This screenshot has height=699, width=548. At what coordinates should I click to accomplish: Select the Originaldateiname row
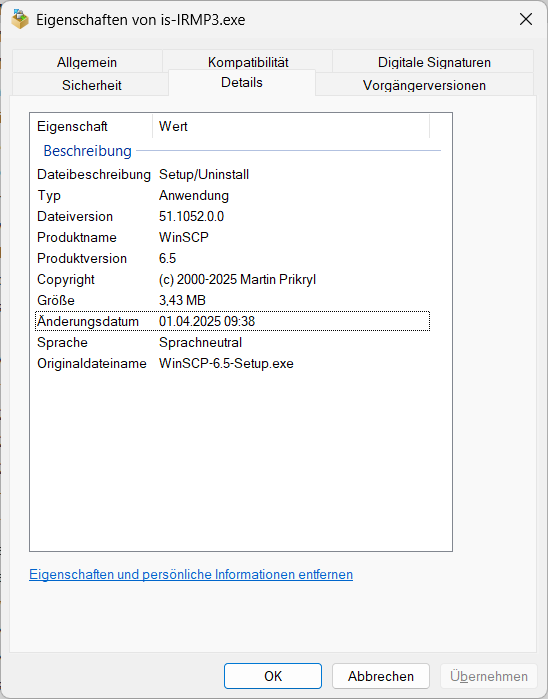tap(232, 363)
